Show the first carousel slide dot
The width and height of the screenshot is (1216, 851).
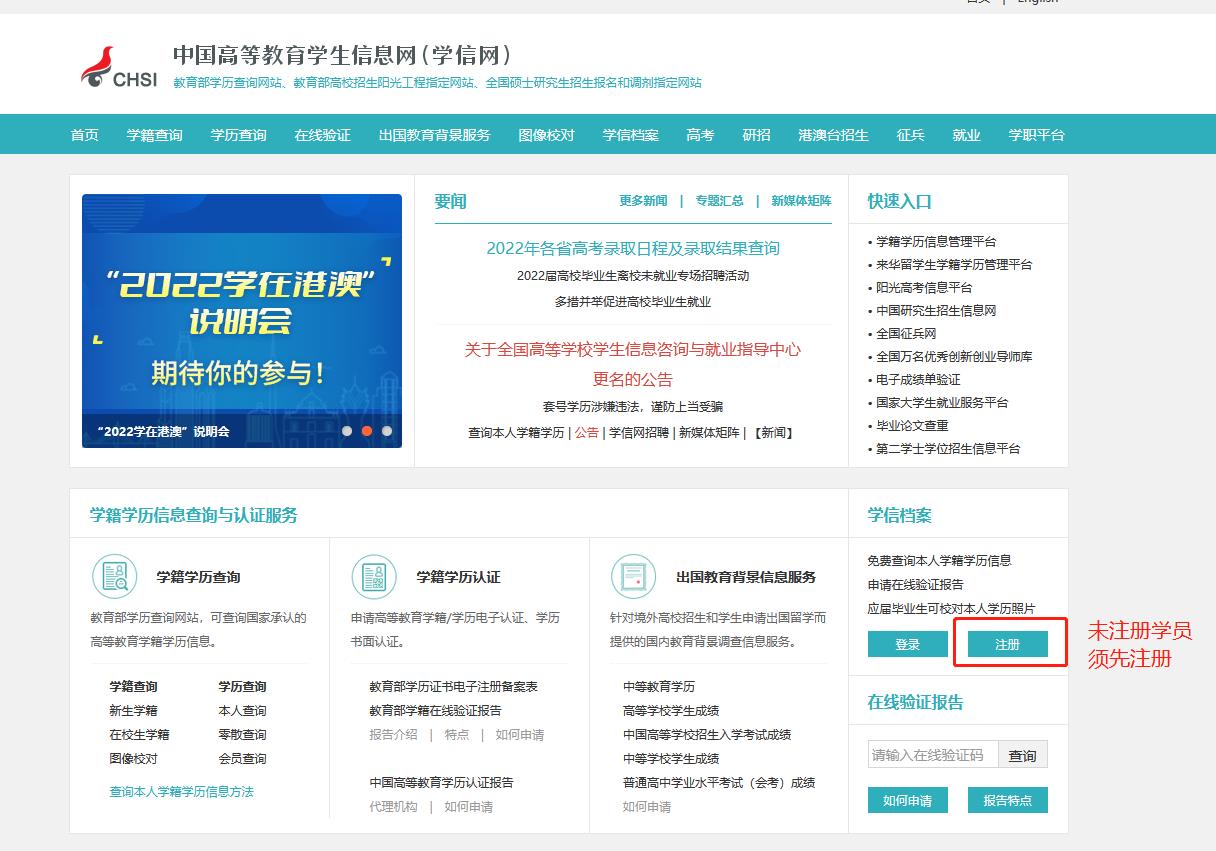click(347, 431)
